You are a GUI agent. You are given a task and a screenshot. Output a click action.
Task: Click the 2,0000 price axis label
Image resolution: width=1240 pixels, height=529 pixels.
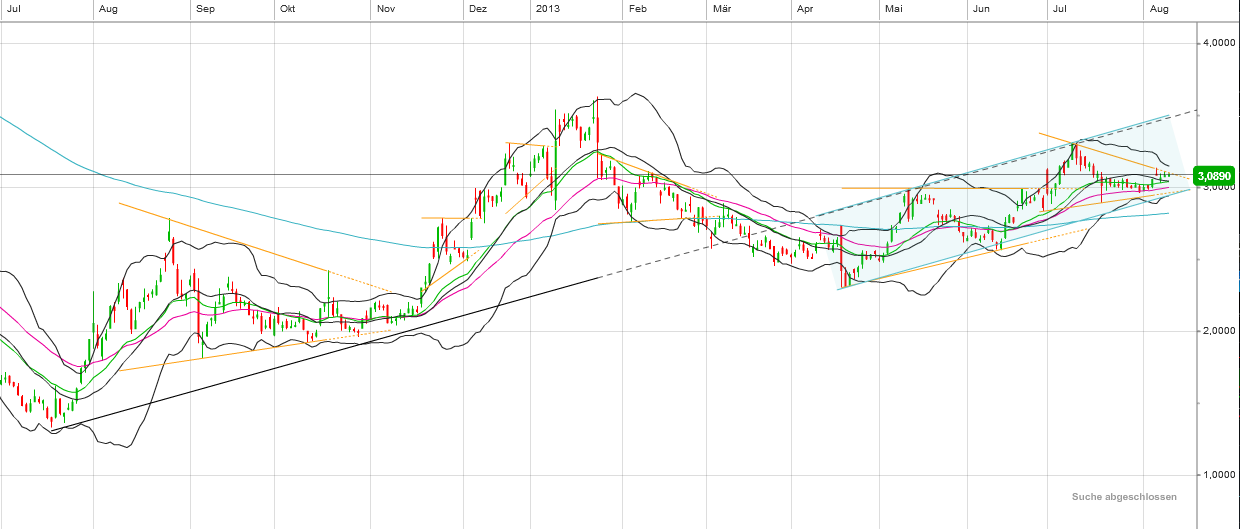pyautogui.click(x=1220, y=331)
